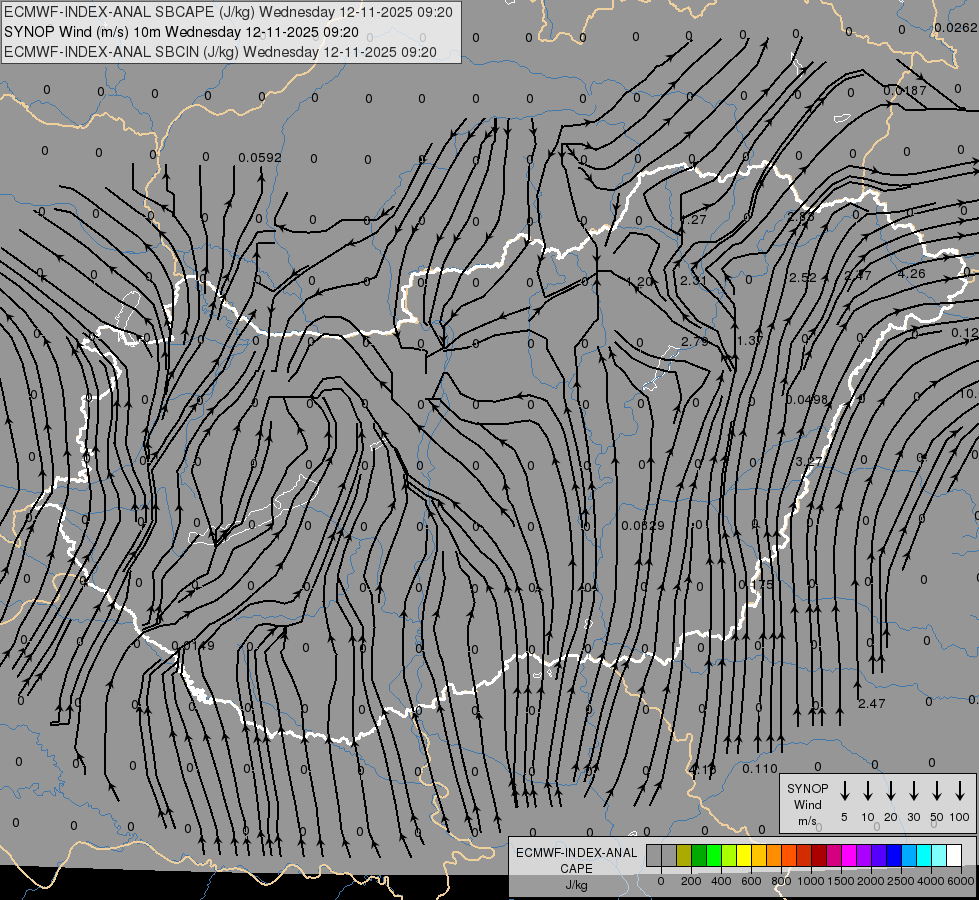
Task: Click the 0.175 value on the map
Action: (755, 585)
